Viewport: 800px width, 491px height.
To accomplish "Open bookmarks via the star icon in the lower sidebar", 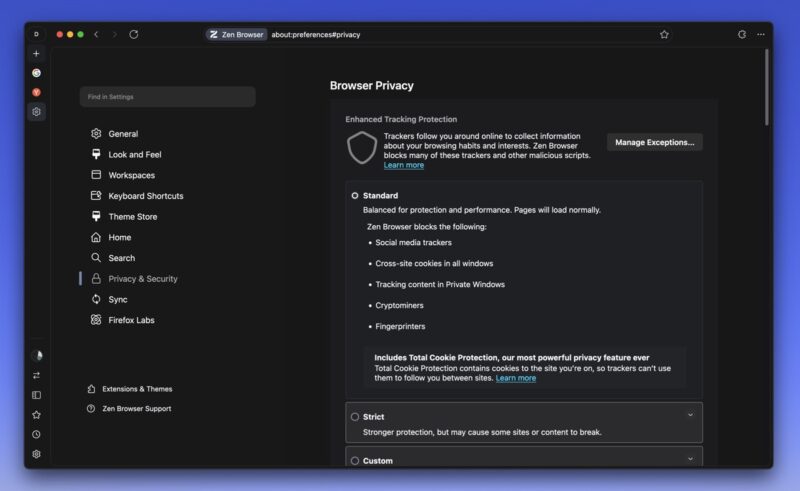I will click(x=36, y=414).
